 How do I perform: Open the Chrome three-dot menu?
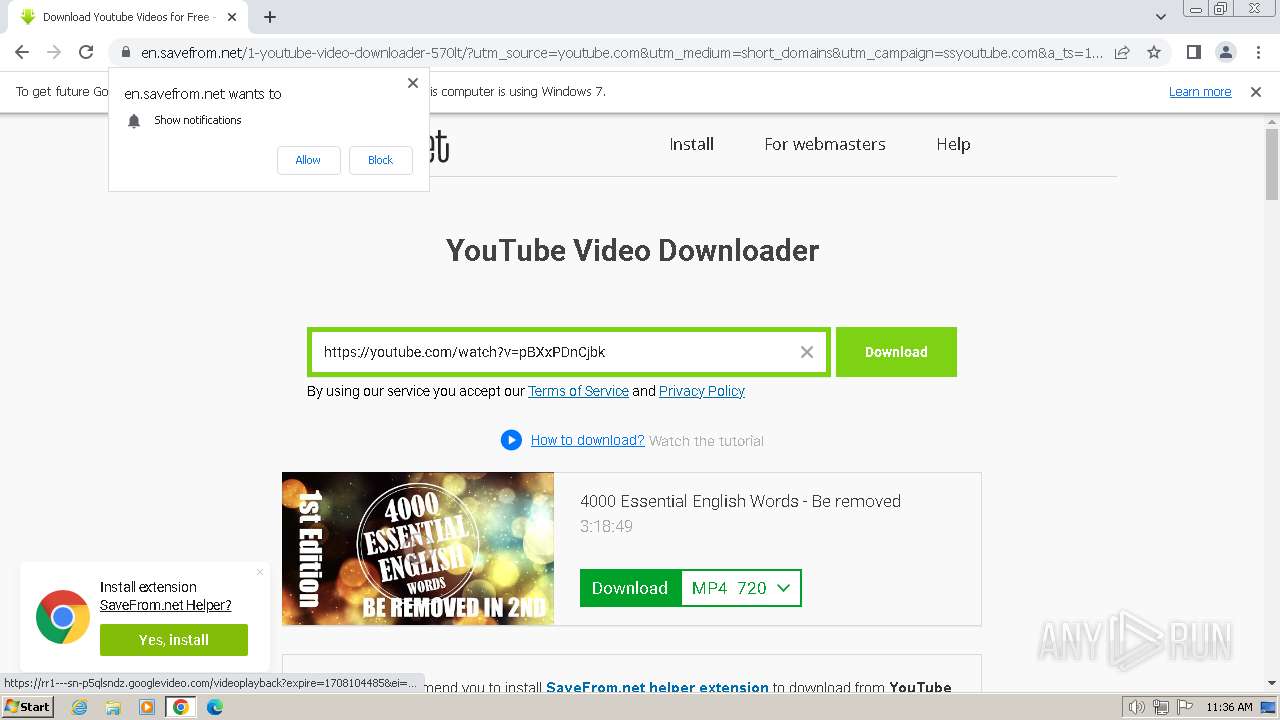[1258, 52]
